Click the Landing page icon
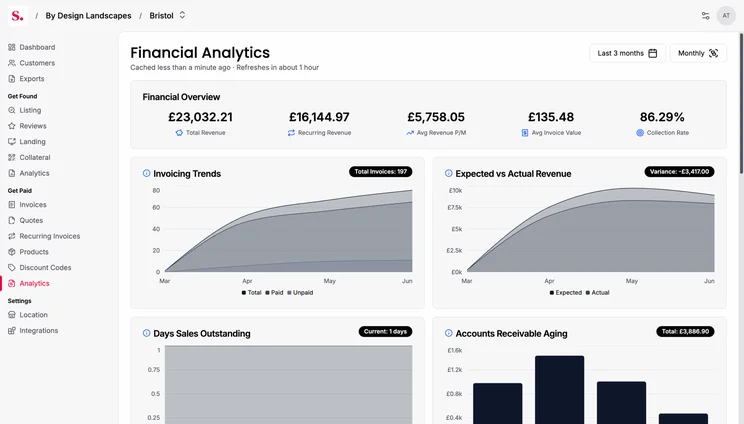 (x=12, y=141)
